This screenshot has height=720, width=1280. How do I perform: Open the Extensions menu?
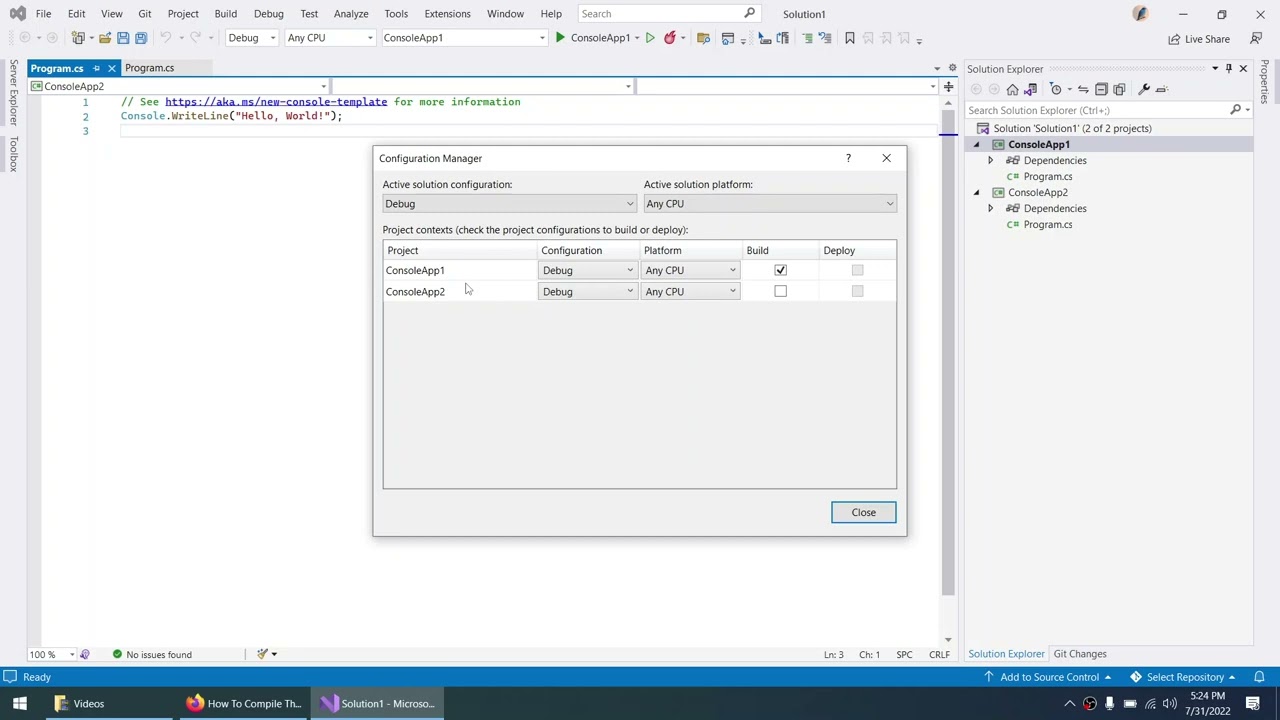tap(447, 14)
